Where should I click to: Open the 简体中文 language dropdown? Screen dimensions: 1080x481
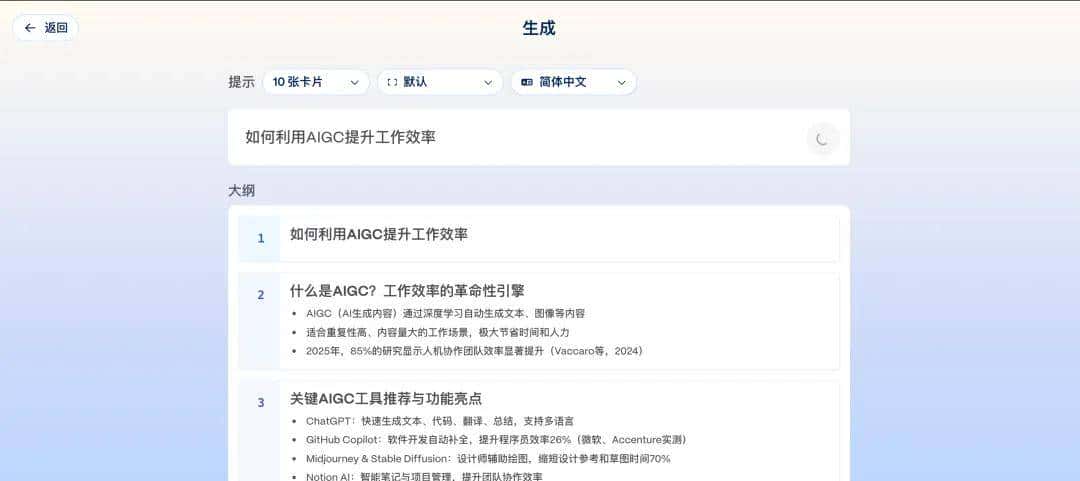point(574,82)
